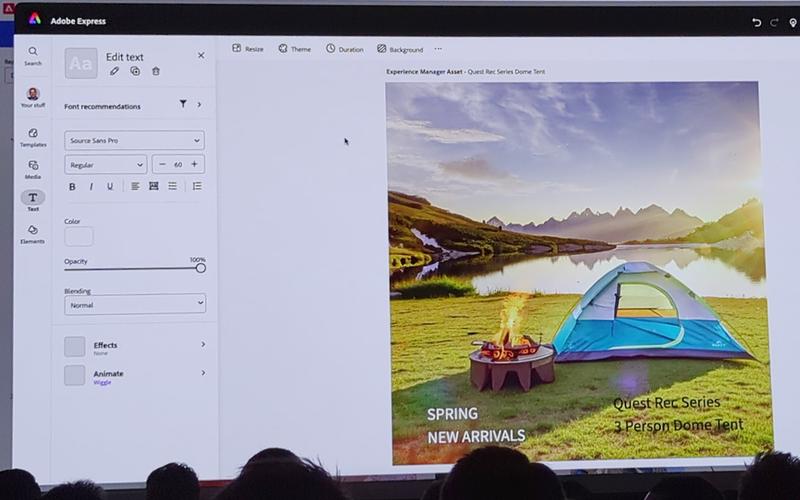The width and height of the screenshot is (800, 500).
Task: Click the location pin icon in header
Action: (x=793, y=23)
